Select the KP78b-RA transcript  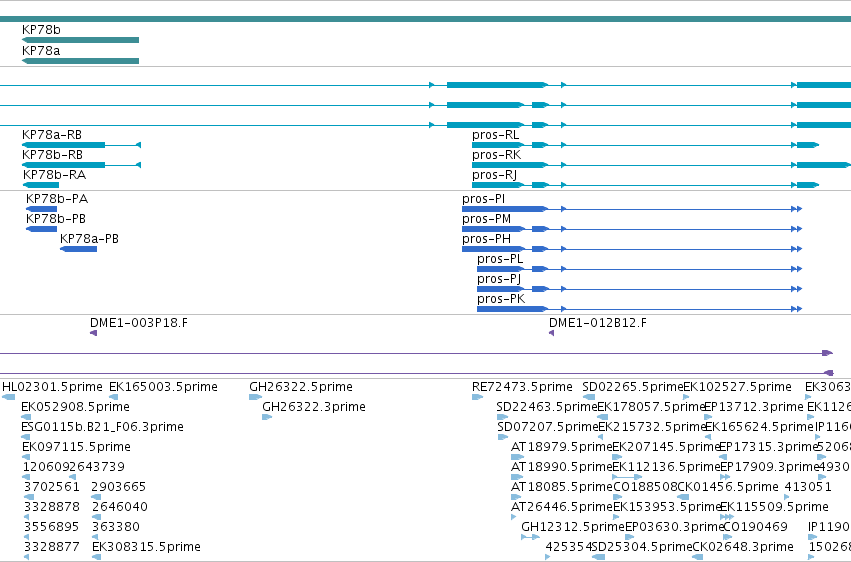coord(41,185)
